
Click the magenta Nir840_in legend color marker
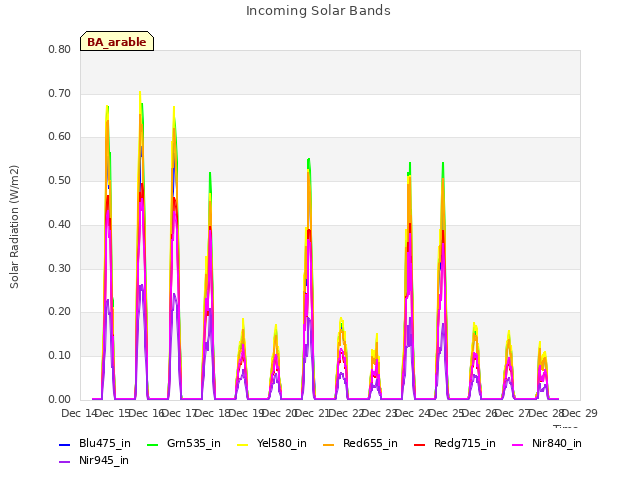518,444
